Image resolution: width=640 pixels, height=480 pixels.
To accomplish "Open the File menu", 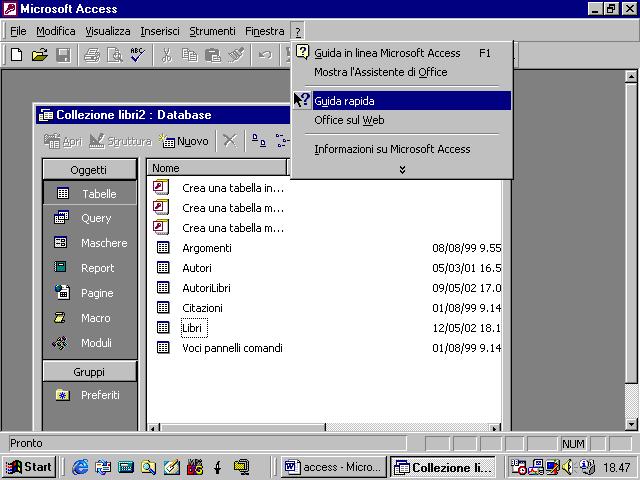I will [18, 31].
